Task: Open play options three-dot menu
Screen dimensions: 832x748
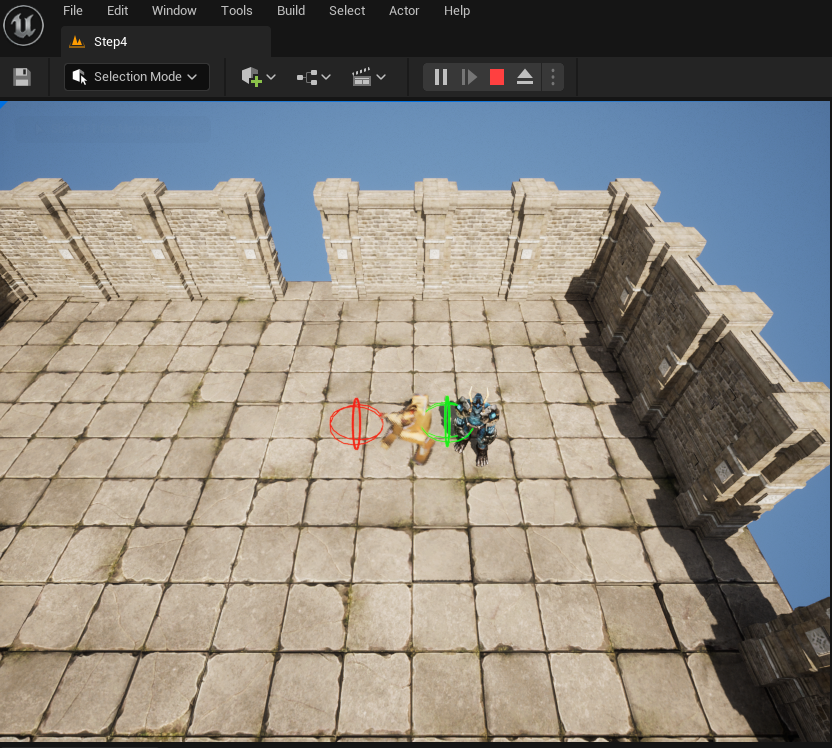Action: pyautogui.click(x=553, y=77)
